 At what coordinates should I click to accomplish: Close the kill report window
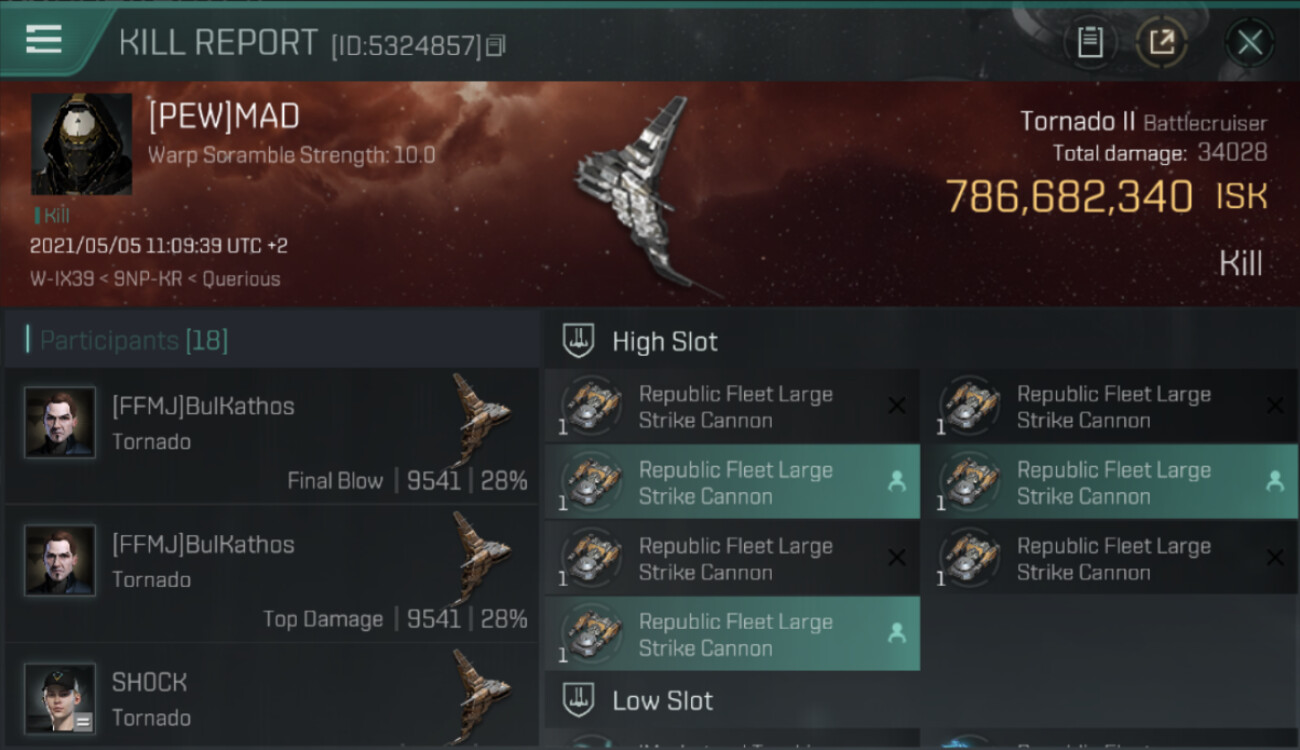point(1250,42)
